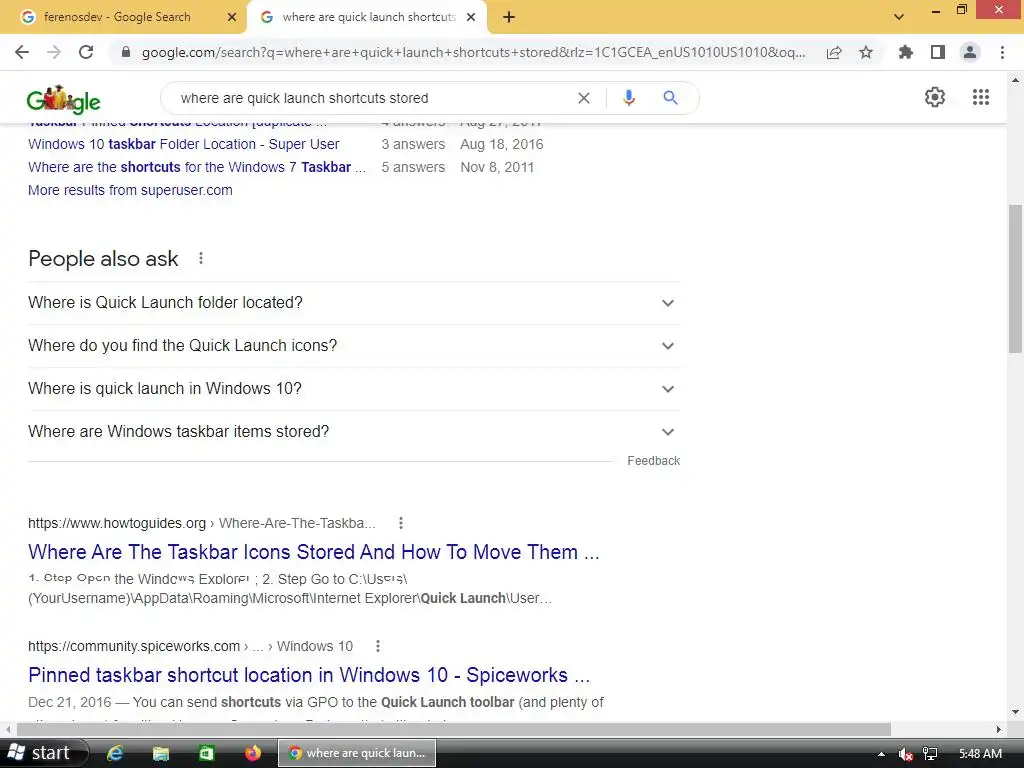The image size is (1024, 768).
Task: Open File Explorer from taskbar
Action: click(x=161, y=753)
